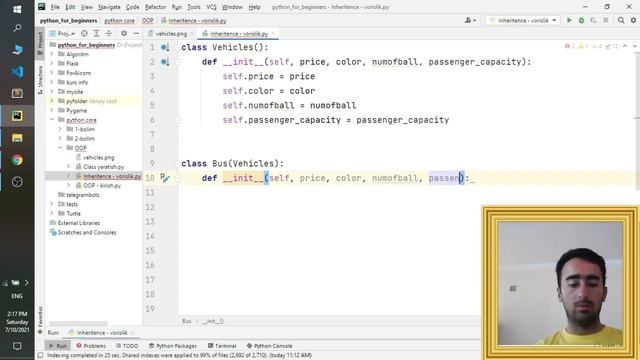Open the user account icon in toolbar
Viewport: 640px width, 360px height.
470,20
